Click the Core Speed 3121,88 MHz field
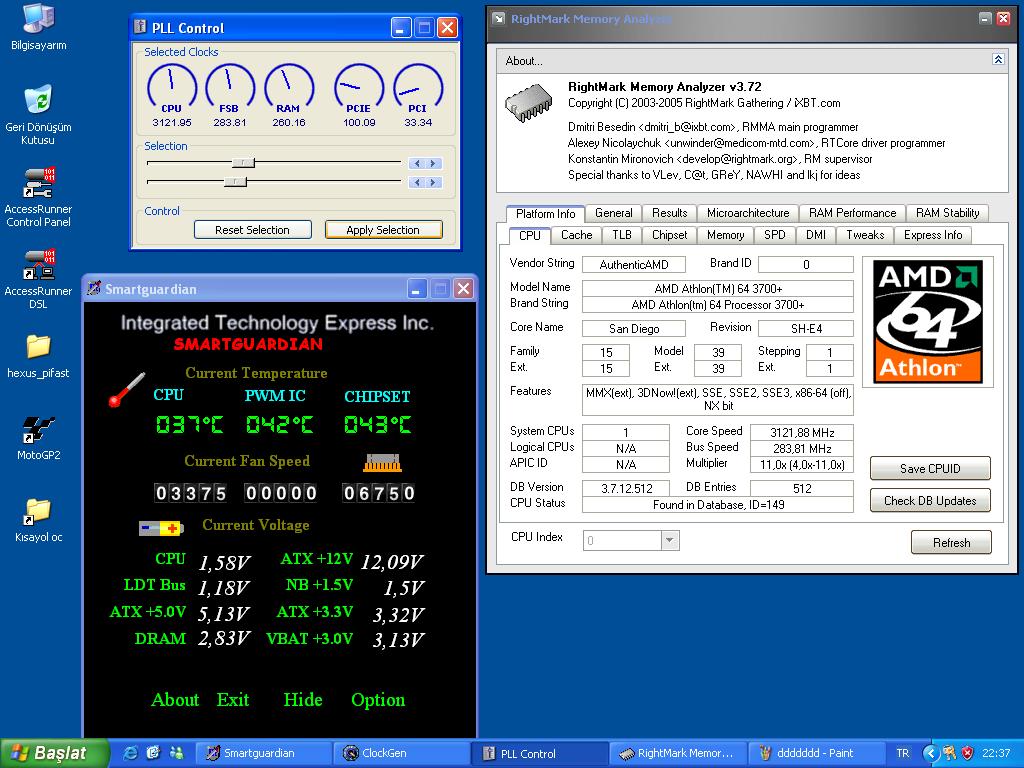The height and width of the screenshot is (768, 1024). 802,432
